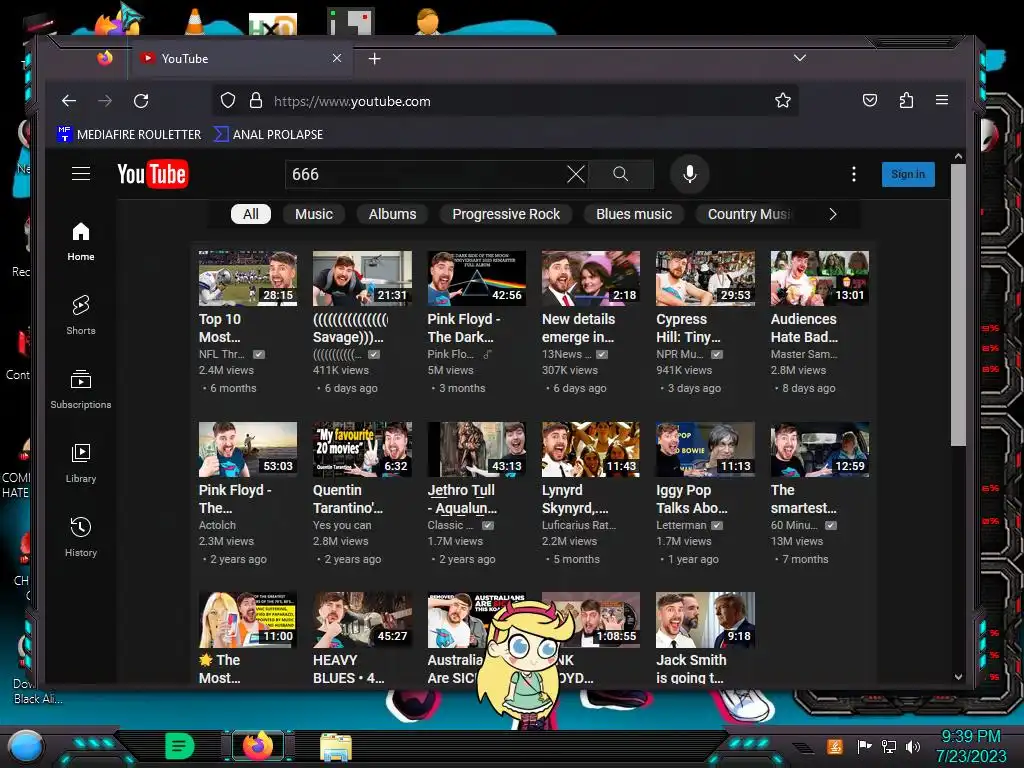The image size is (1024, 768).
Task: Expand the list all tabs chevron
Action: click(799, 58)
